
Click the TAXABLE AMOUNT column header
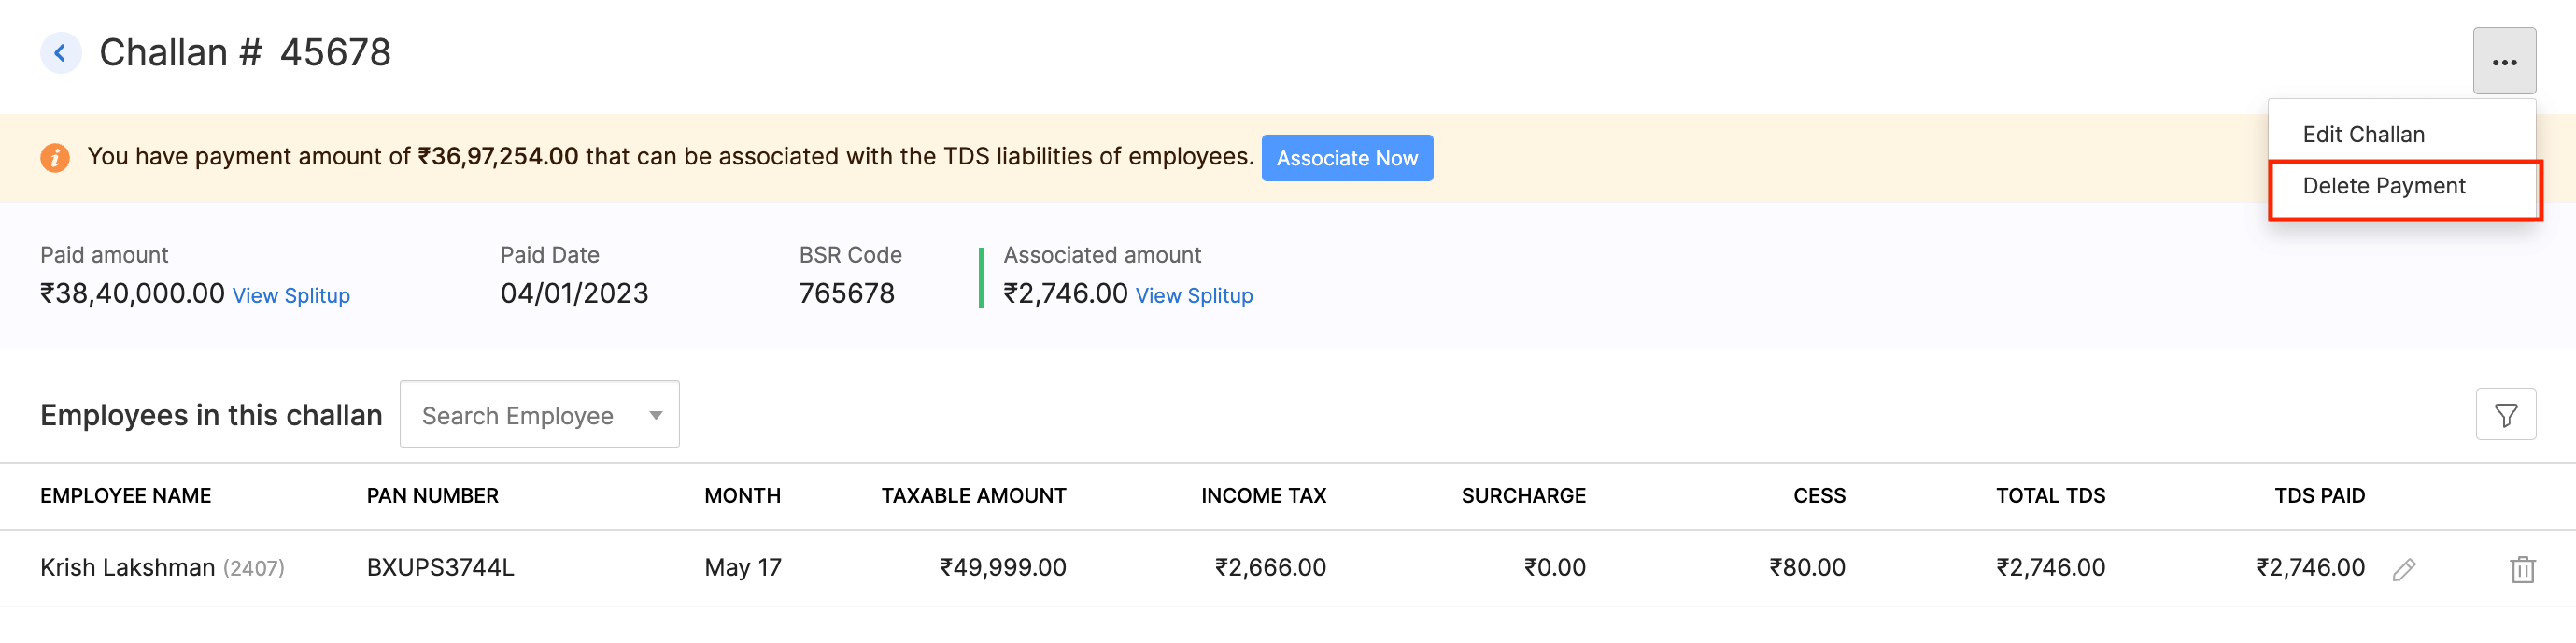click(x=973, y=496)
